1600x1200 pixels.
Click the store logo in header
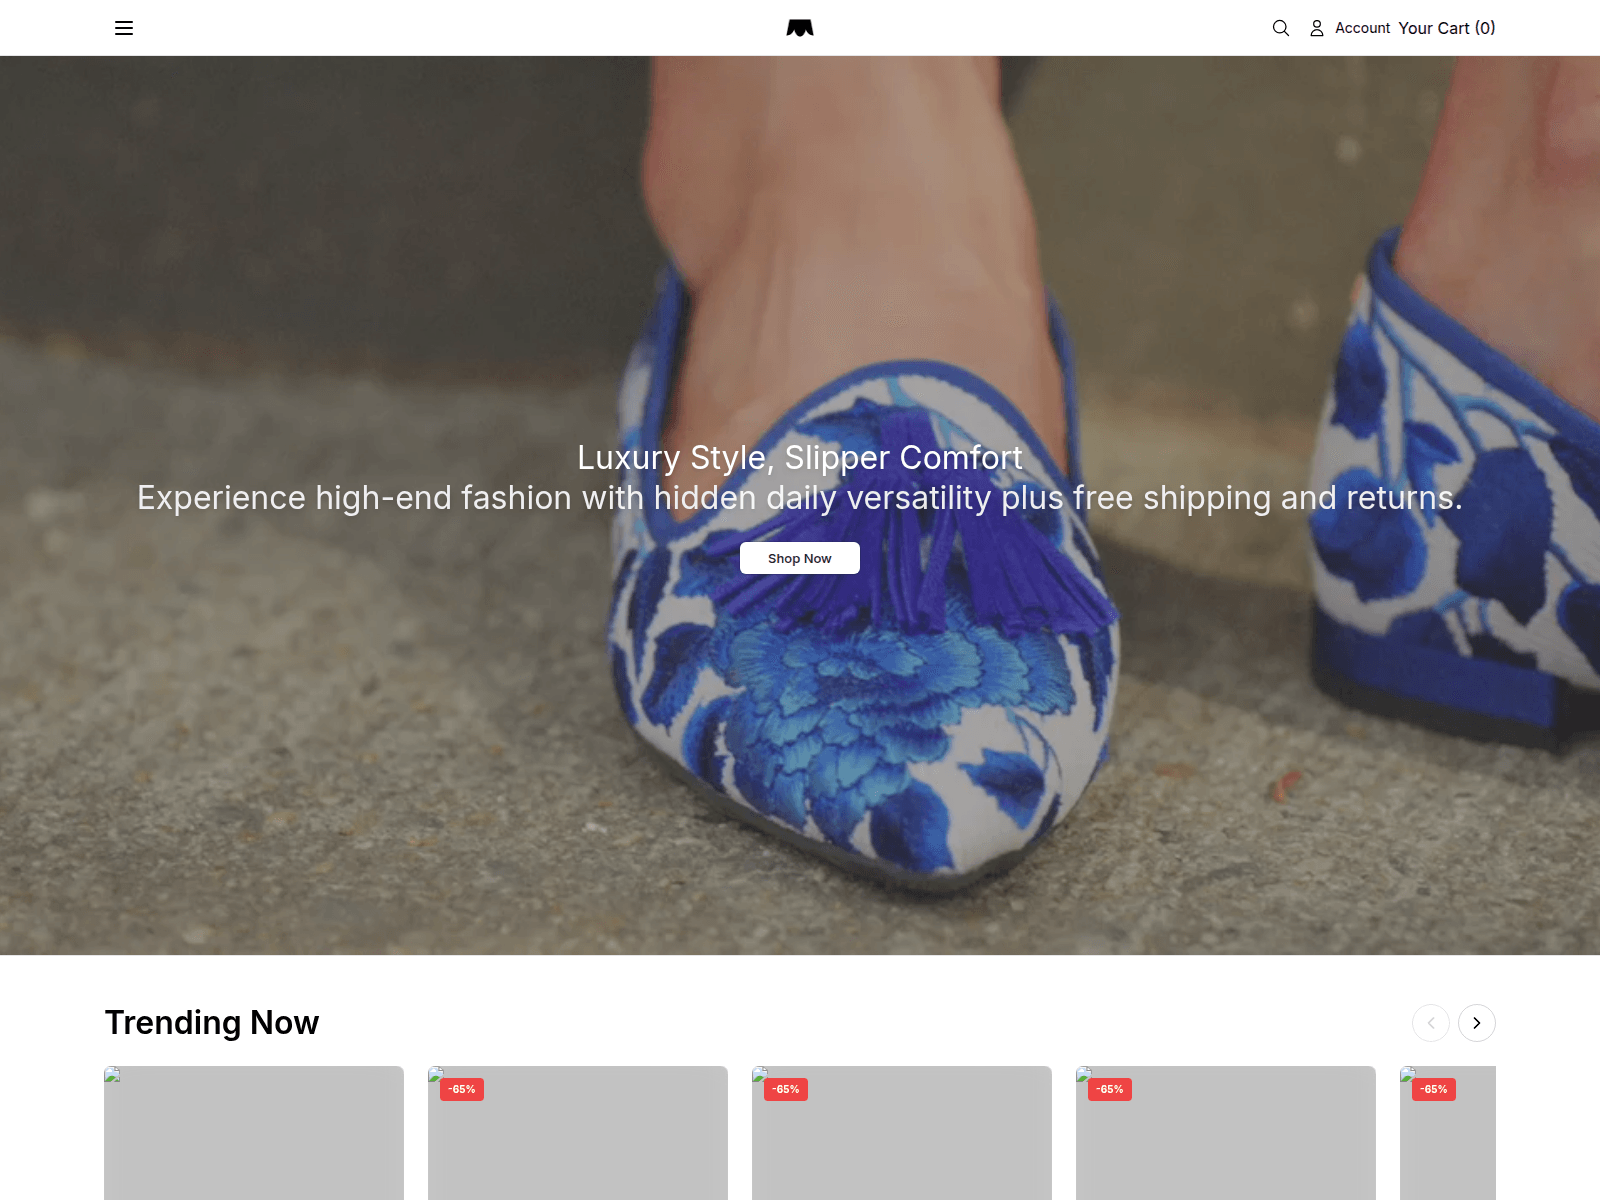pyautogui.click(x=800, y=28)
